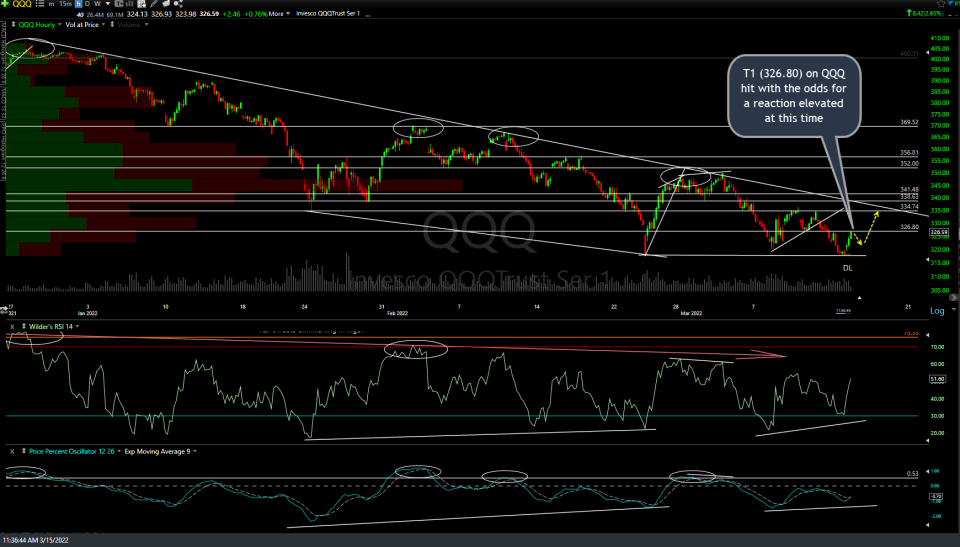Click the 11:36:44 AM 3/15/2022 timestamp
This screenshot has width=960, height=547.
pyautogui.click(x=36, y=540)
